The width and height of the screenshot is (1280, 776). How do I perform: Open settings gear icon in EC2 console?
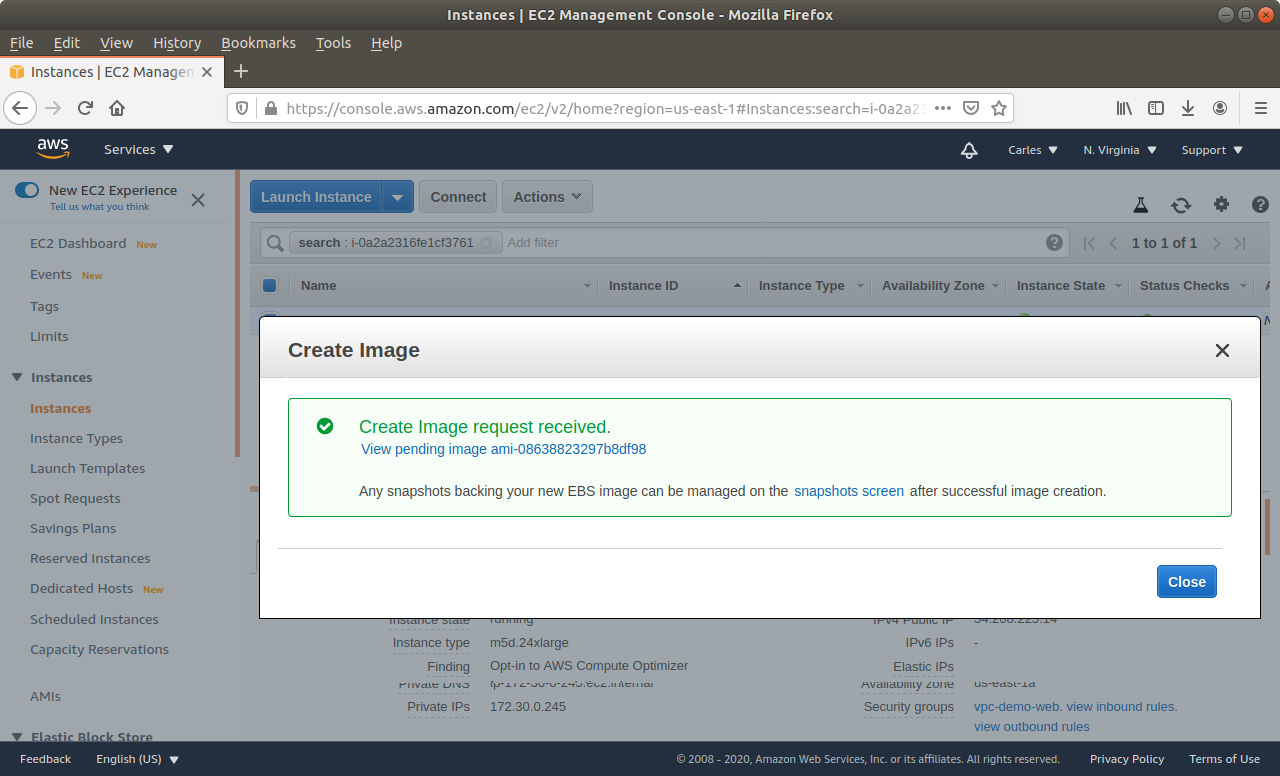click(1221, 204)
